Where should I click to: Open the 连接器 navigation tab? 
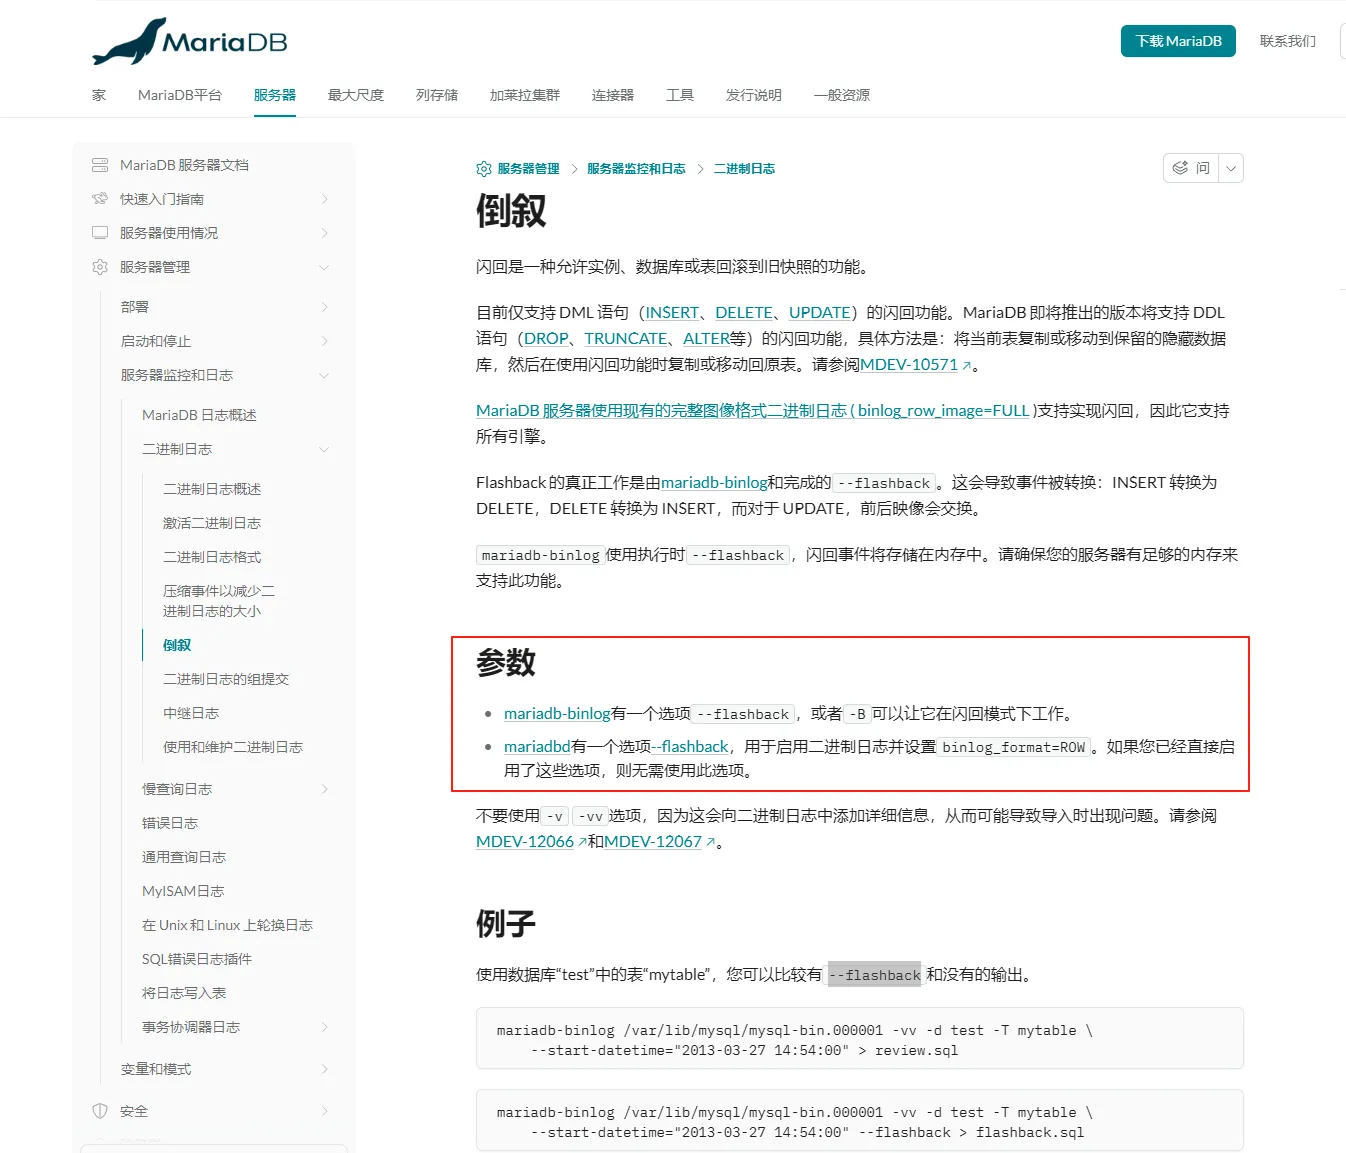pyautogui.click(x=613, y=95)
